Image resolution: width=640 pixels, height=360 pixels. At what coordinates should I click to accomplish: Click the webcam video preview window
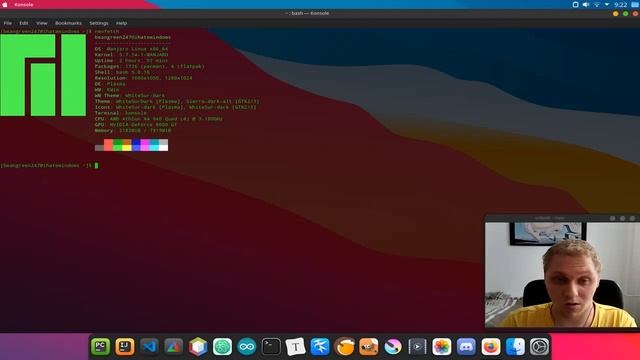[x=561, y=274]
